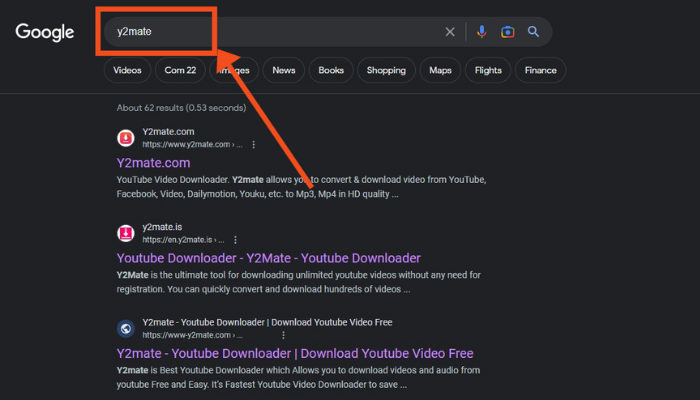Switch to News filter
The height and width of the screenshot is (400, 700).
click(x=284, y=70)
